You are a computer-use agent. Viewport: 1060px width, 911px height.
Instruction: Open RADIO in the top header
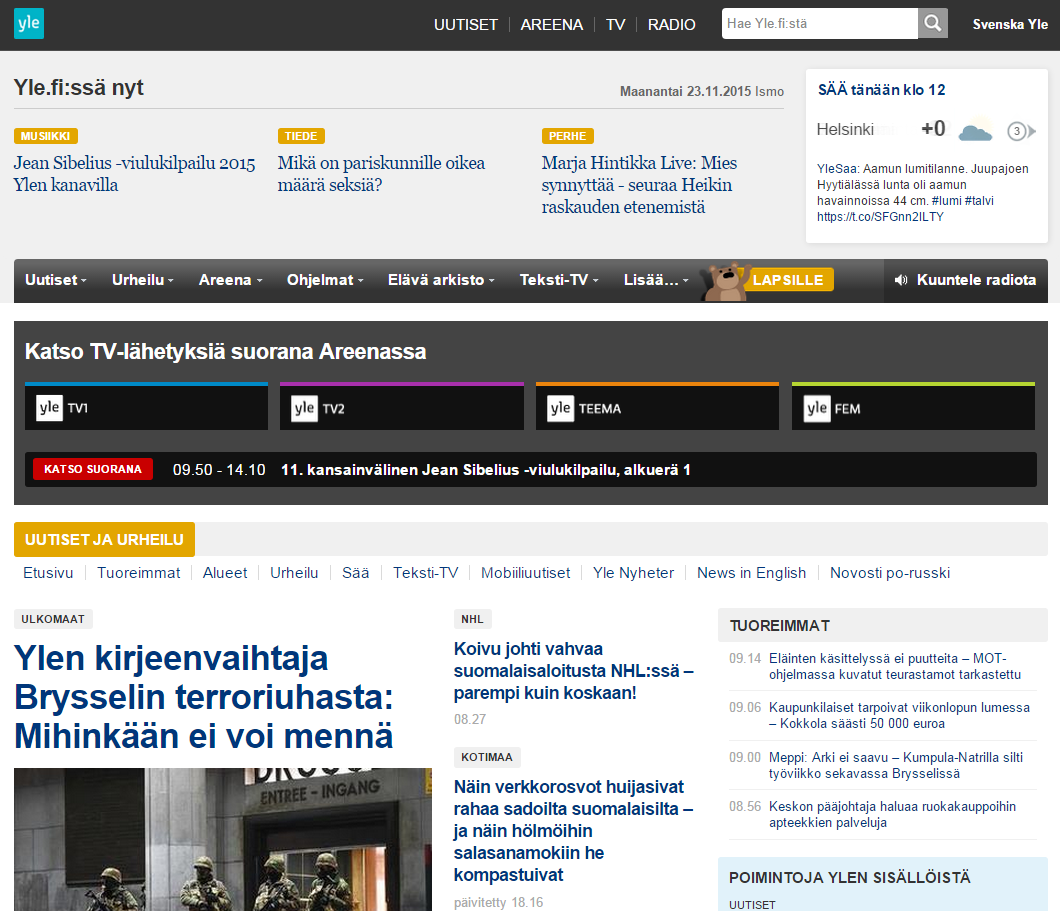click(671, 25)
